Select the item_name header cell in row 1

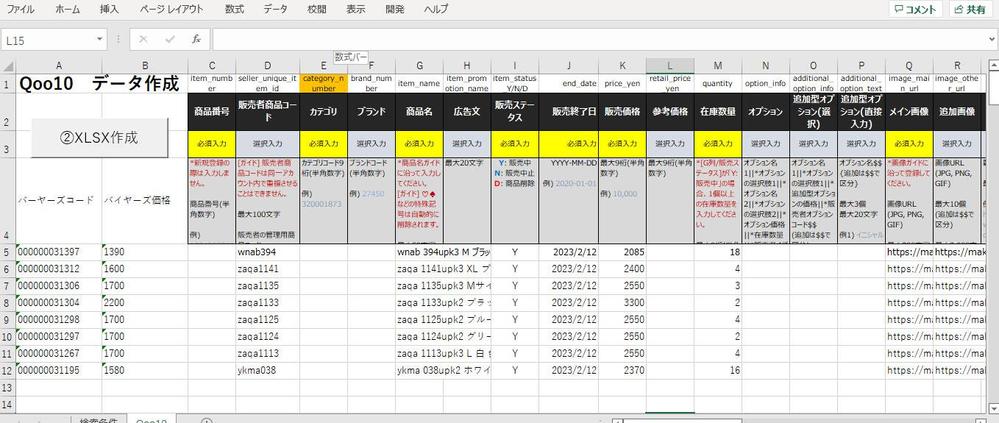(419, 83)
